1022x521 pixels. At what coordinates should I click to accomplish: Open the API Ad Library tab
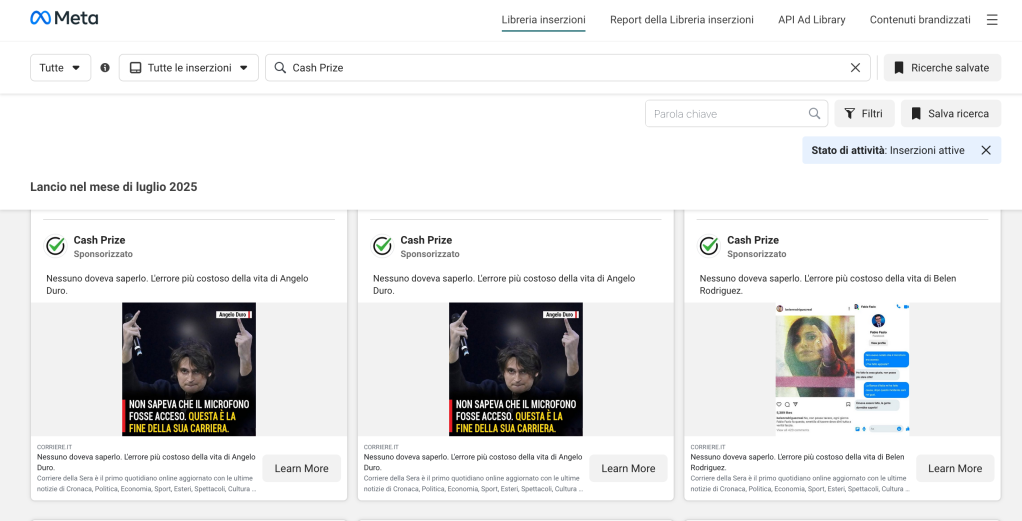(811, 20)
